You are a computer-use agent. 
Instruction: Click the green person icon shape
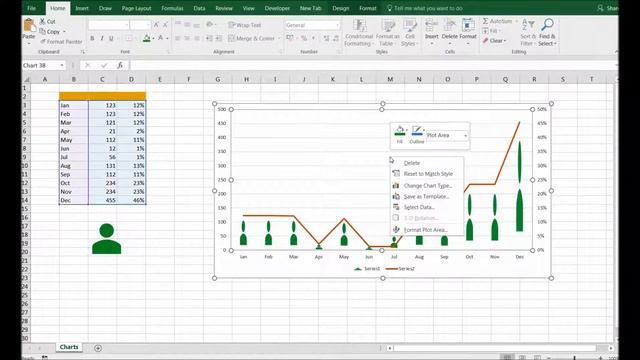[107, 239]
